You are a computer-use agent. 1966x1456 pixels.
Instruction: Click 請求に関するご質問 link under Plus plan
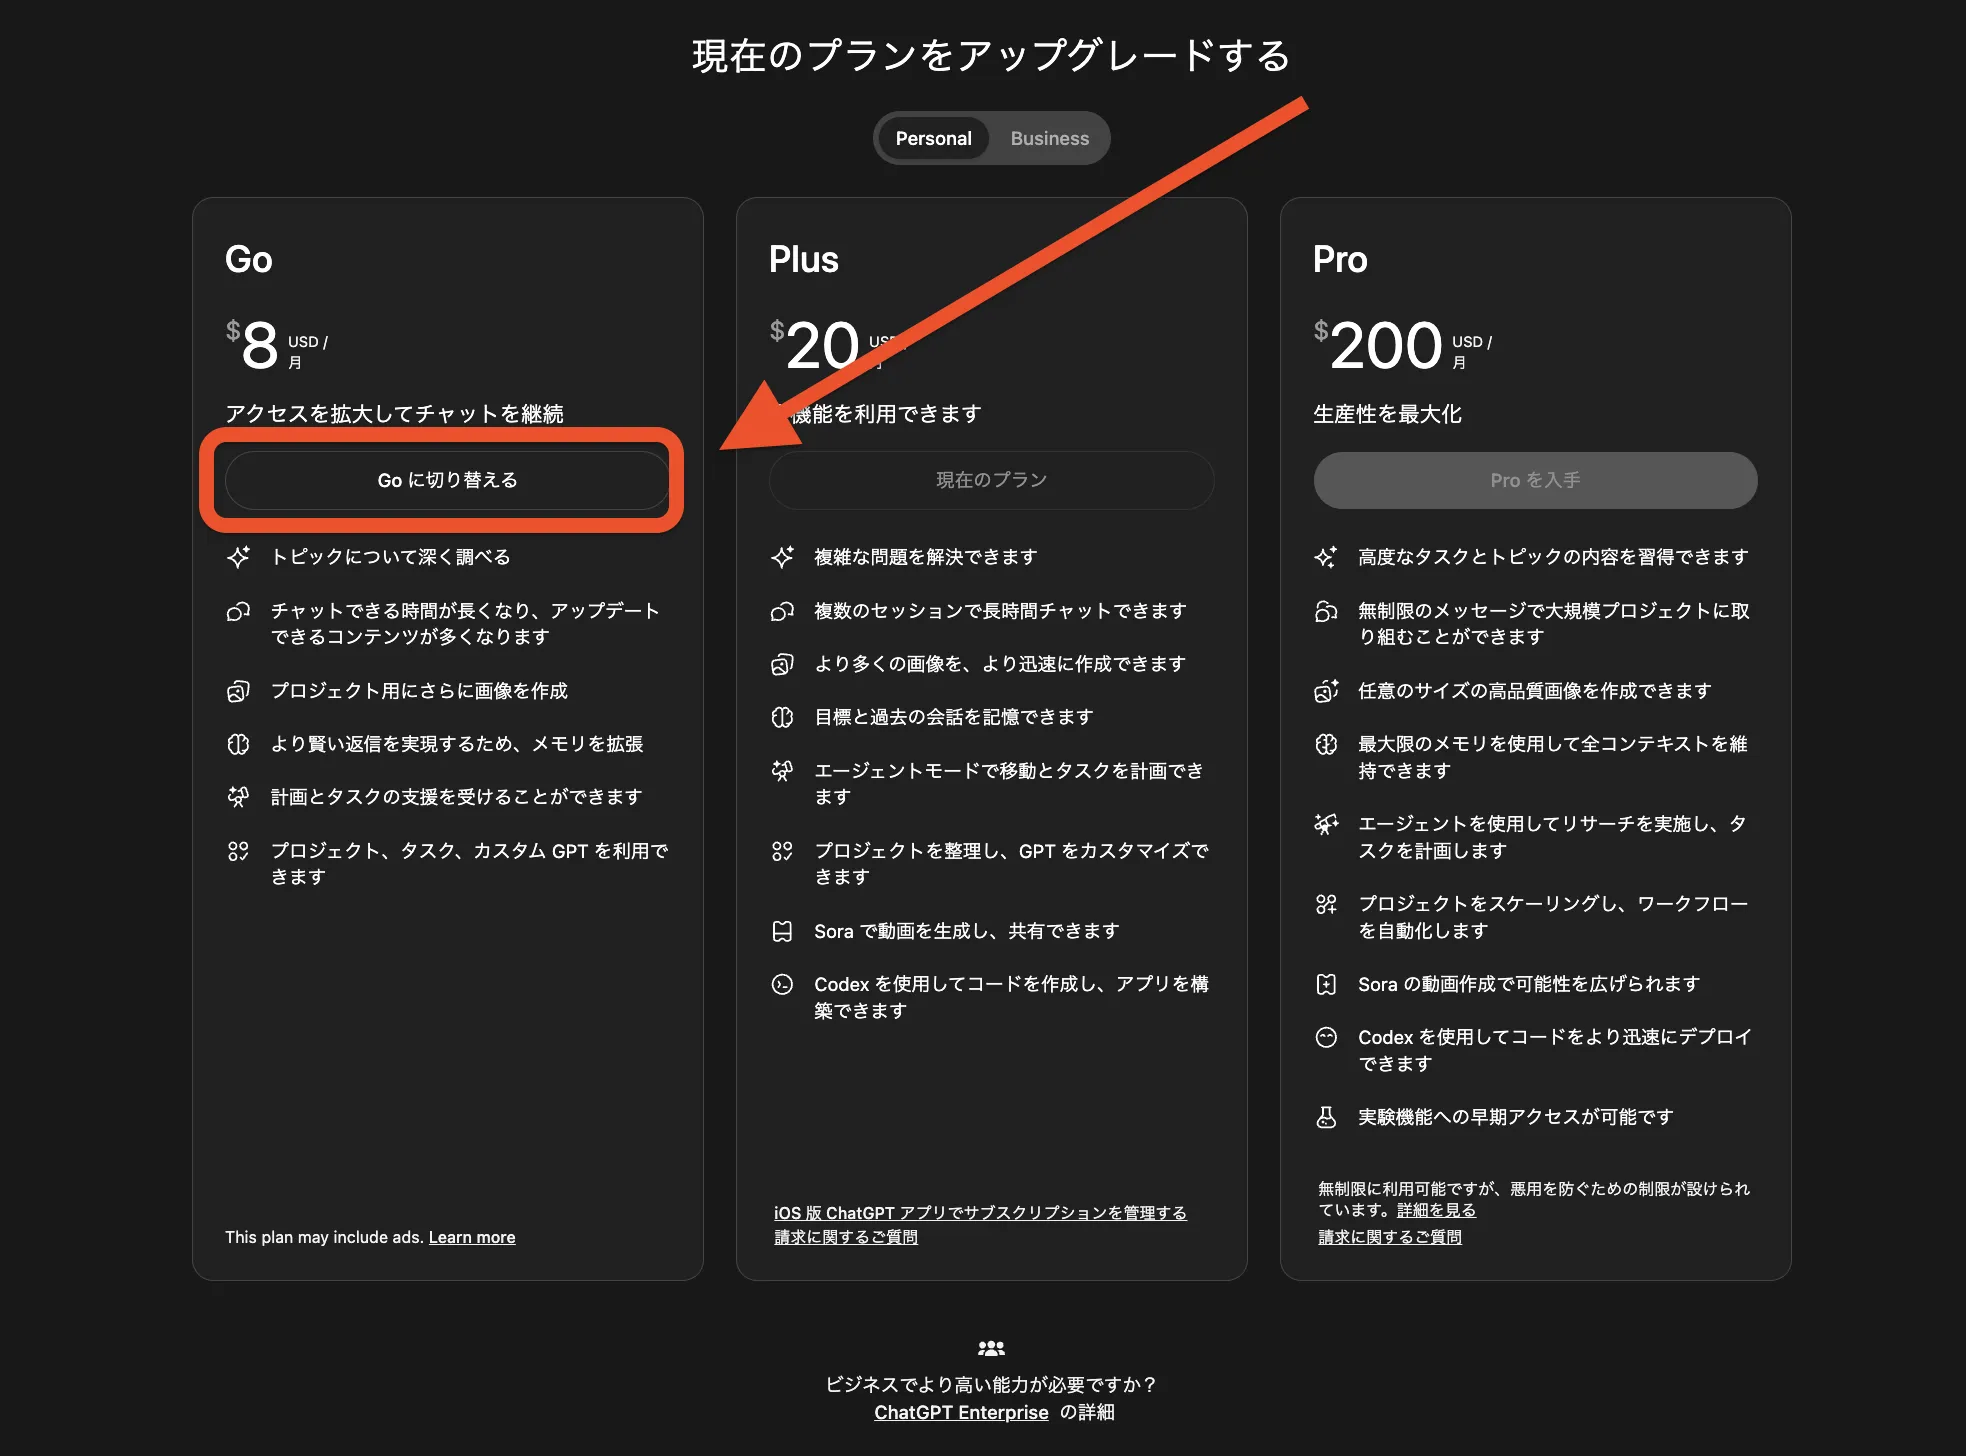tap(845, 1237)
